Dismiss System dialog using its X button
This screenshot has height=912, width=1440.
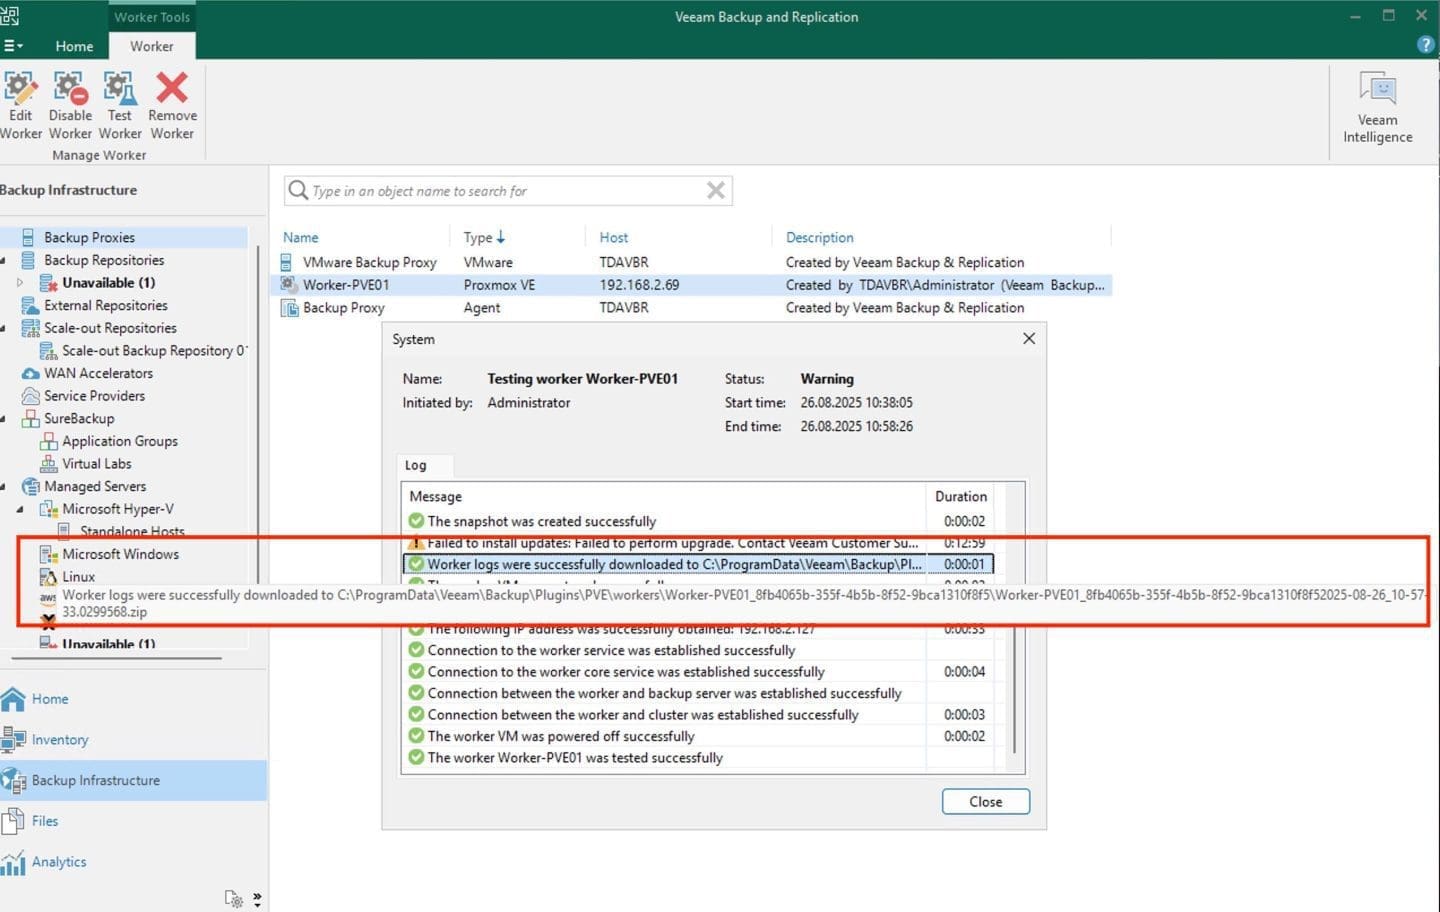pos(1029,339)
